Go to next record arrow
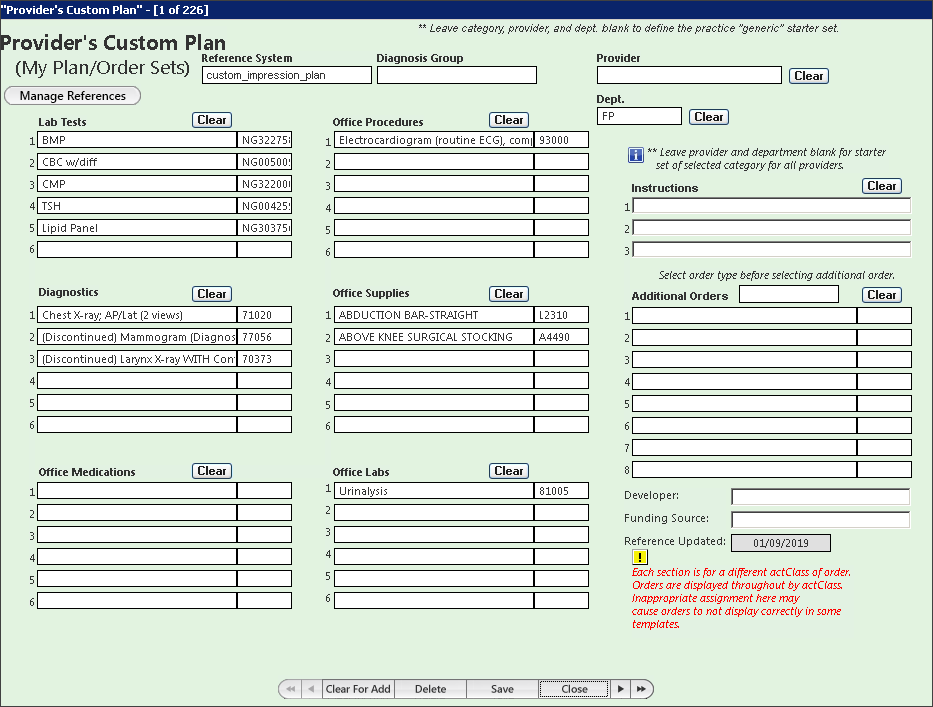933x707 pixels. pyautogui.click(x=621, y=689)
